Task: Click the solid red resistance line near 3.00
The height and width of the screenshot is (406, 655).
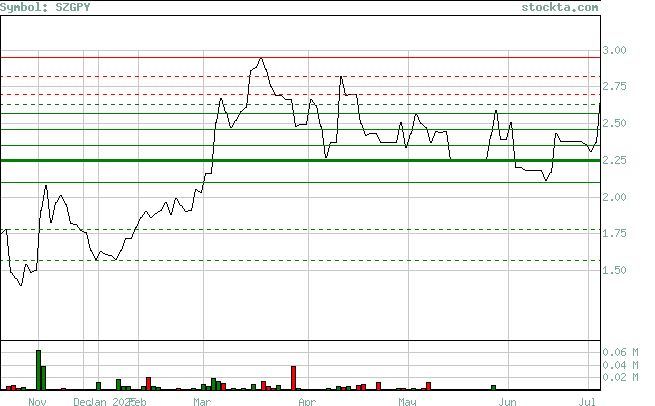Action: click(x=300, y=58)
